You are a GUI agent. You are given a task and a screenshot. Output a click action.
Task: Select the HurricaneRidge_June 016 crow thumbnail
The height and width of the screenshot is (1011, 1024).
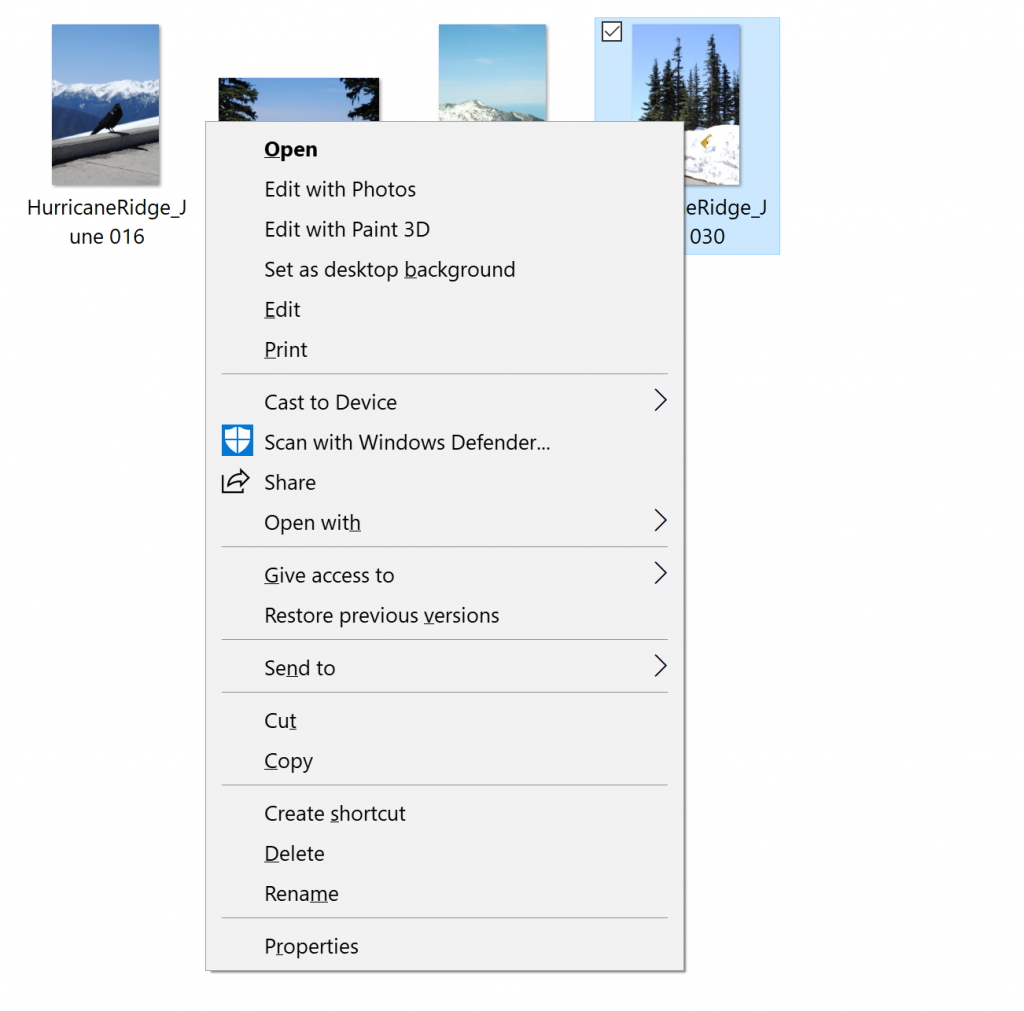click(x=106, y=105)
